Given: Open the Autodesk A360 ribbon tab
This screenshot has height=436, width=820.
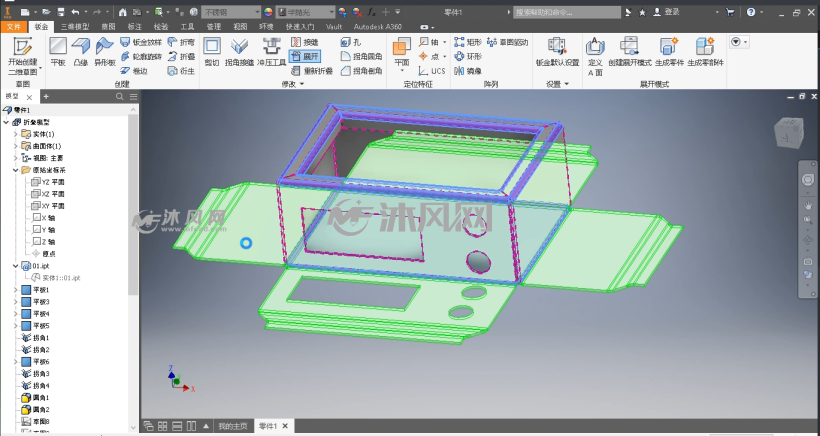Looking at the screenshot, I should 378,27.
